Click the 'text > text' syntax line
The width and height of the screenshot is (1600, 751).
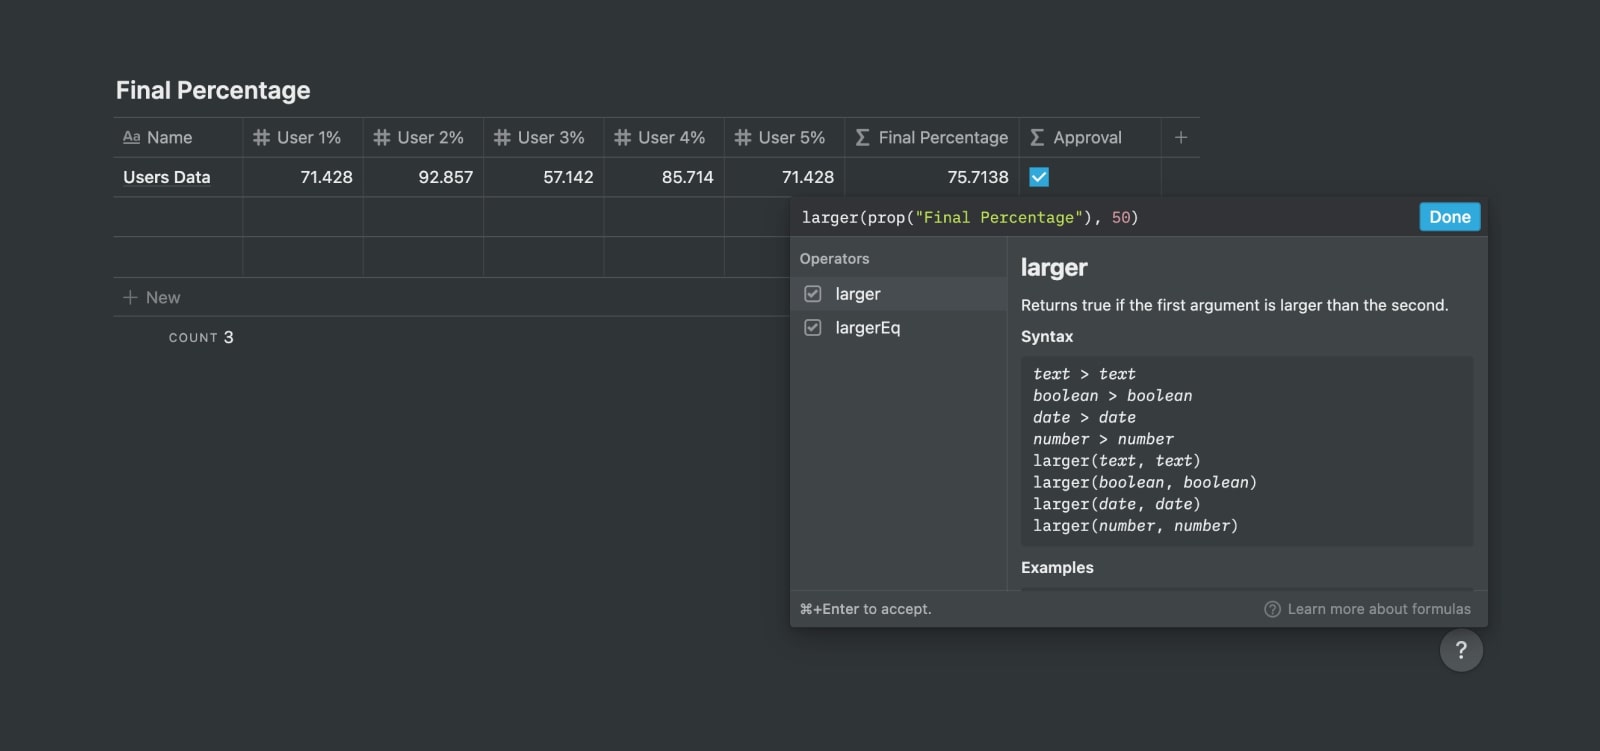pyautogui.click(x=1085, y=374)
